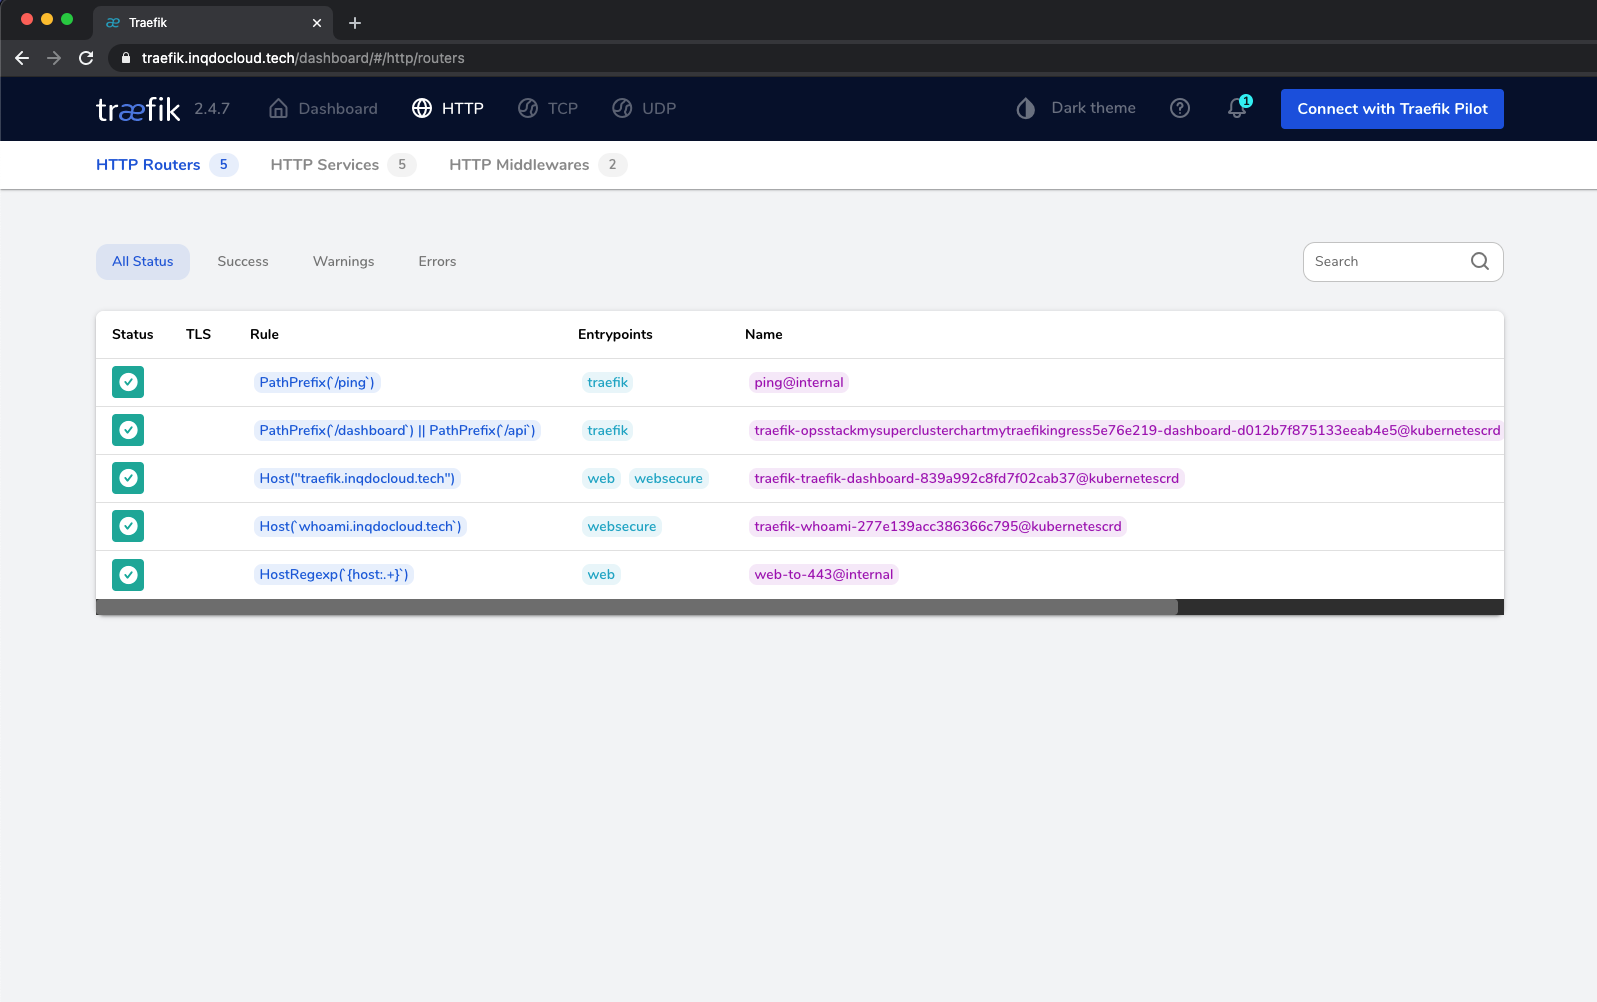The height and width of the screenshot is (1002, 1597).
Task: Click the site lock icon in address bar
Action: [126, 58]
